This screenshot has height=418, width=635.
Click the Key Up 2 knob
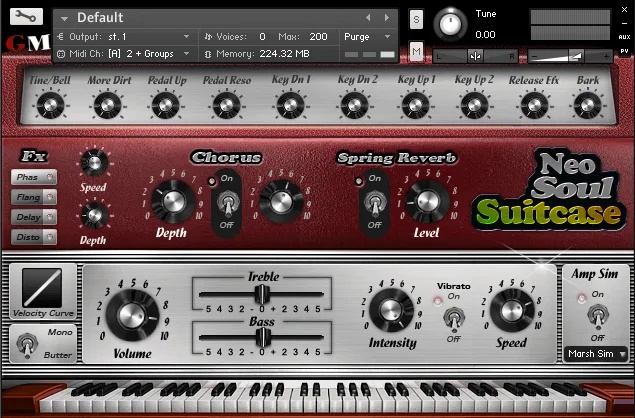(474, 105)
